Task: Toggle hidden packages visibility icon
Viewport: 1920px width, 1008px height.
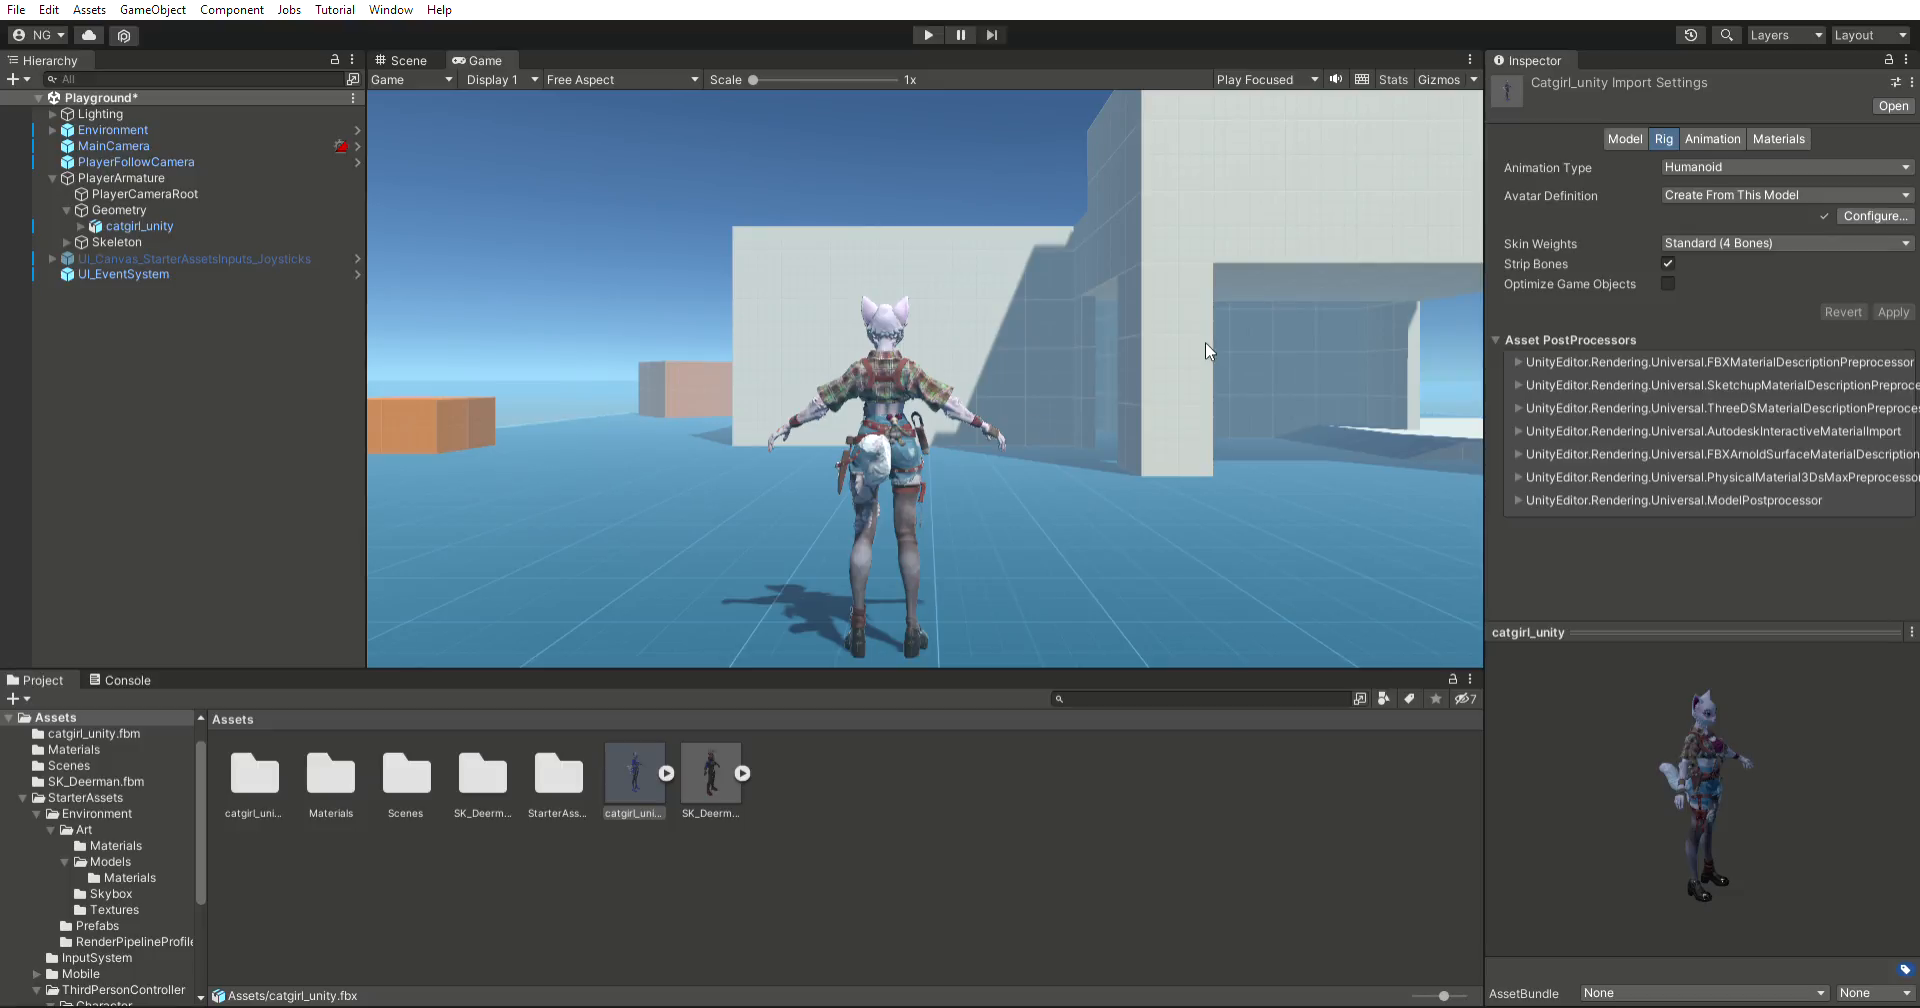Action: (x=1465, y=699)
